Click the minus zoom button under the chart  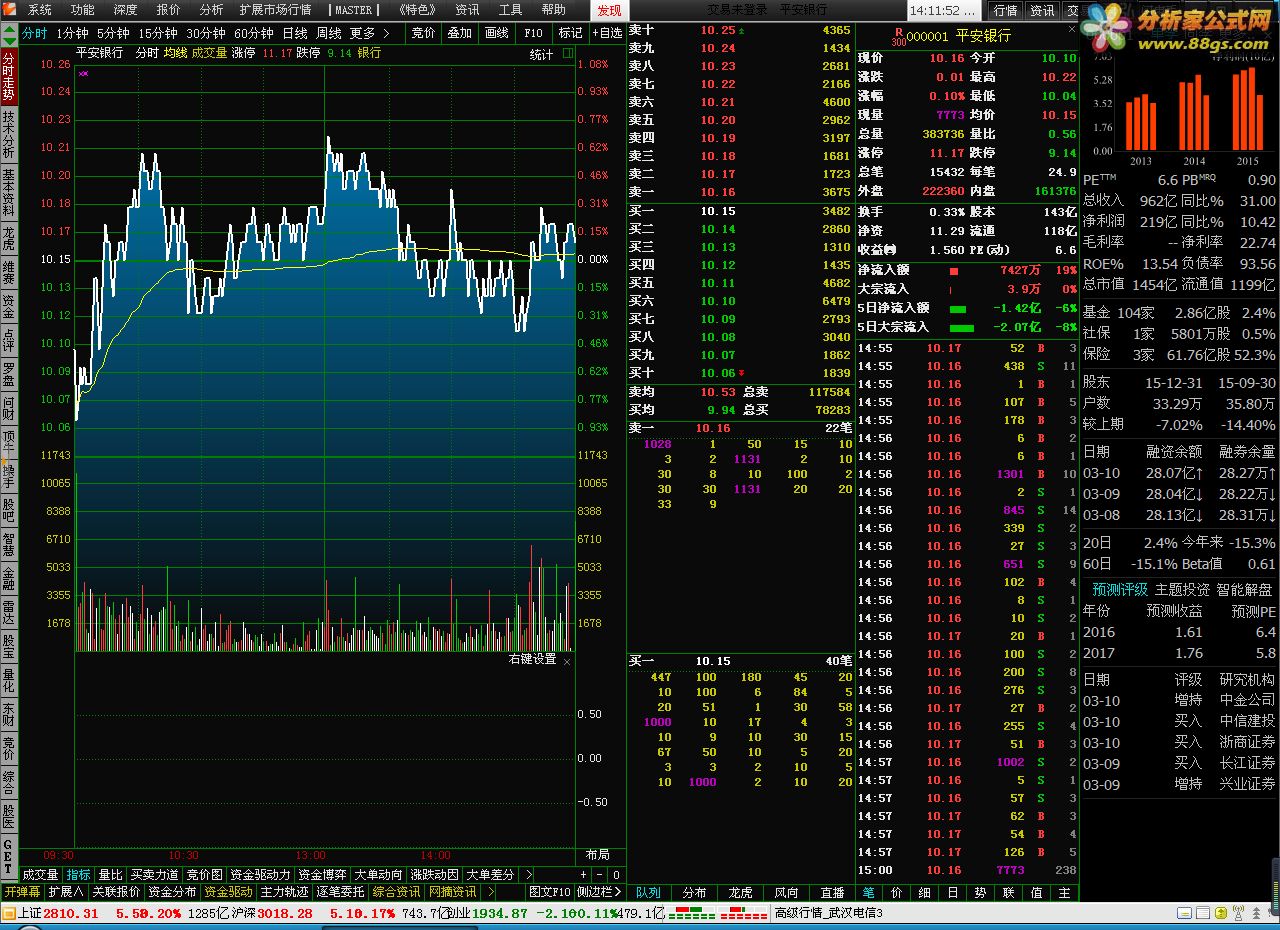600,875
